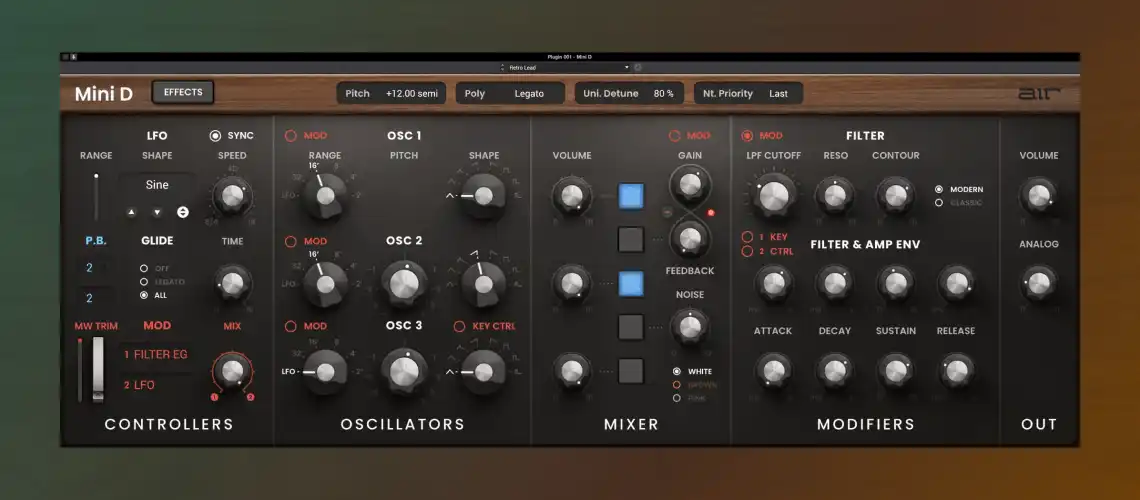Click the mod wheel next to MW TRIM
This screenshot has height=500, width=1140.
[x=98, y=369]
